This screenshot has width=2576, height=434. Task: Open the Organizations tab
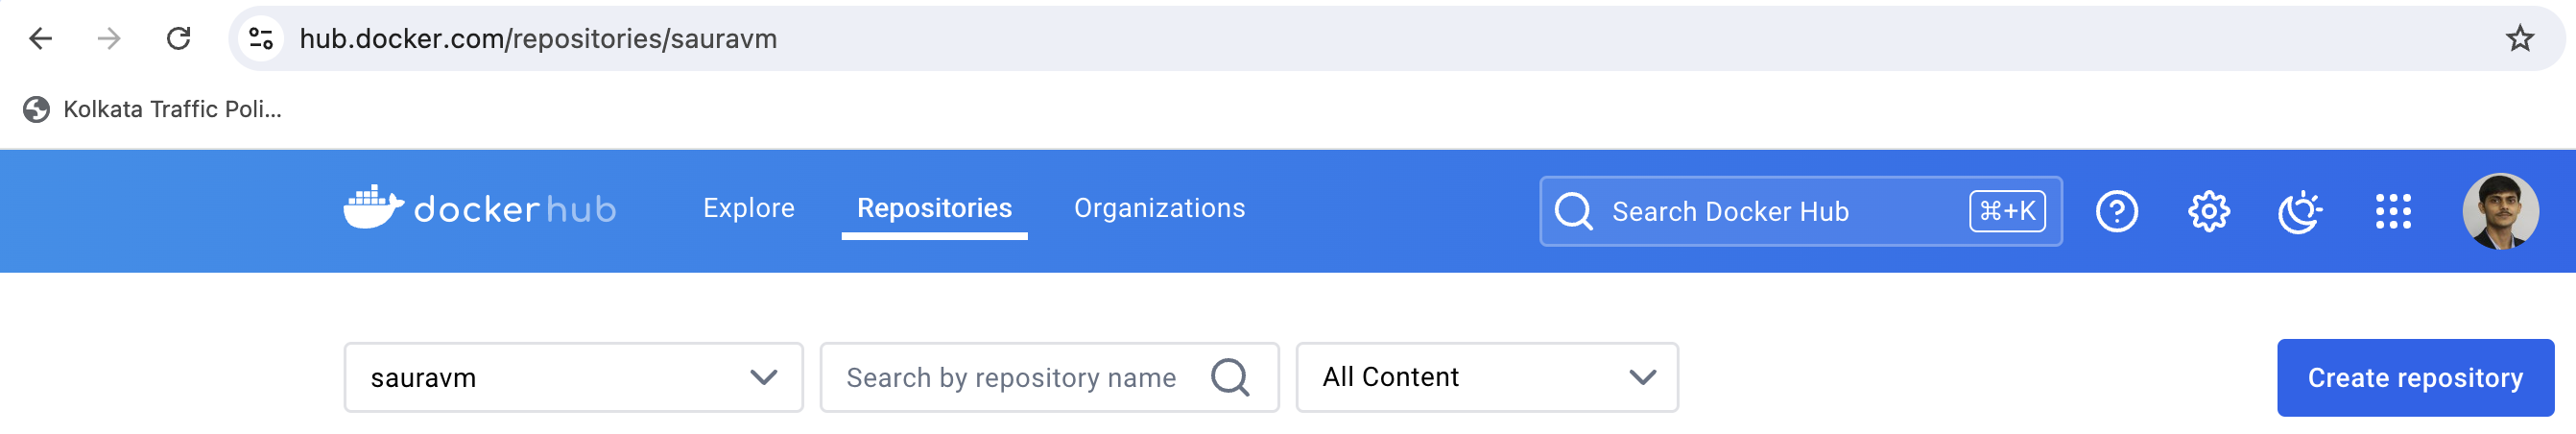[x=1159, y=208]
